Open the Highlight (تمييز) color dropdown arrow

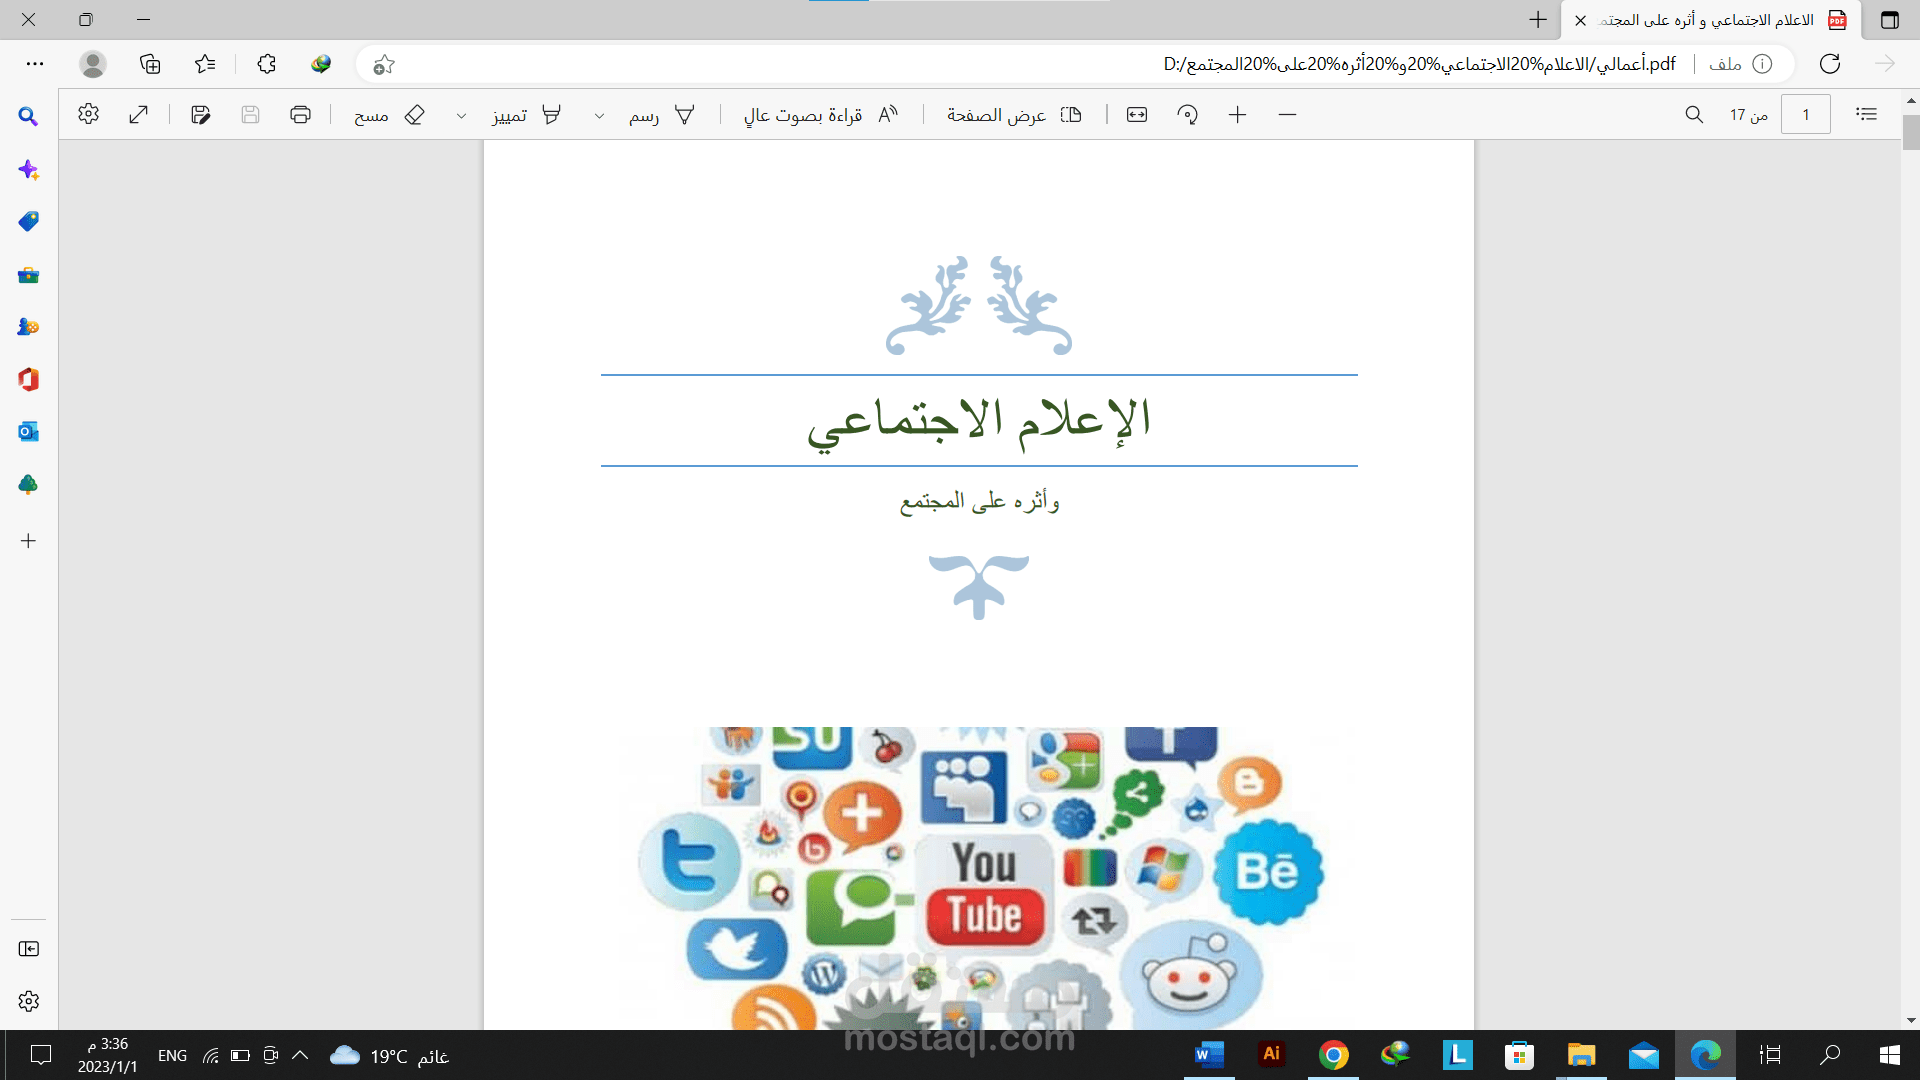point(461,116)
